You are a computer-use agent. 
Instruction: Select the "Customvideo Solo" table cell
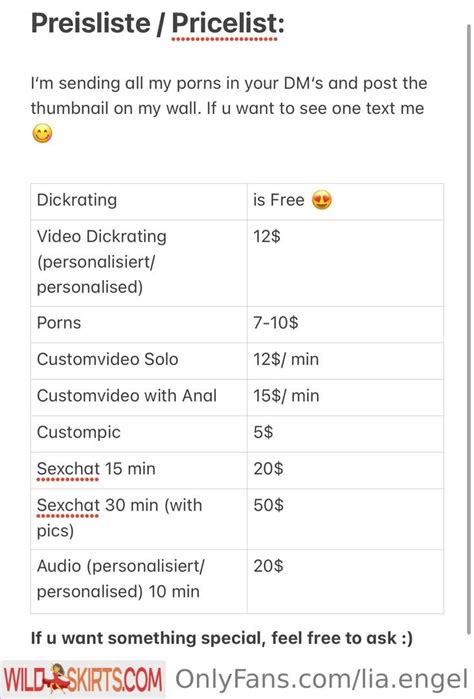click(139, 361)
